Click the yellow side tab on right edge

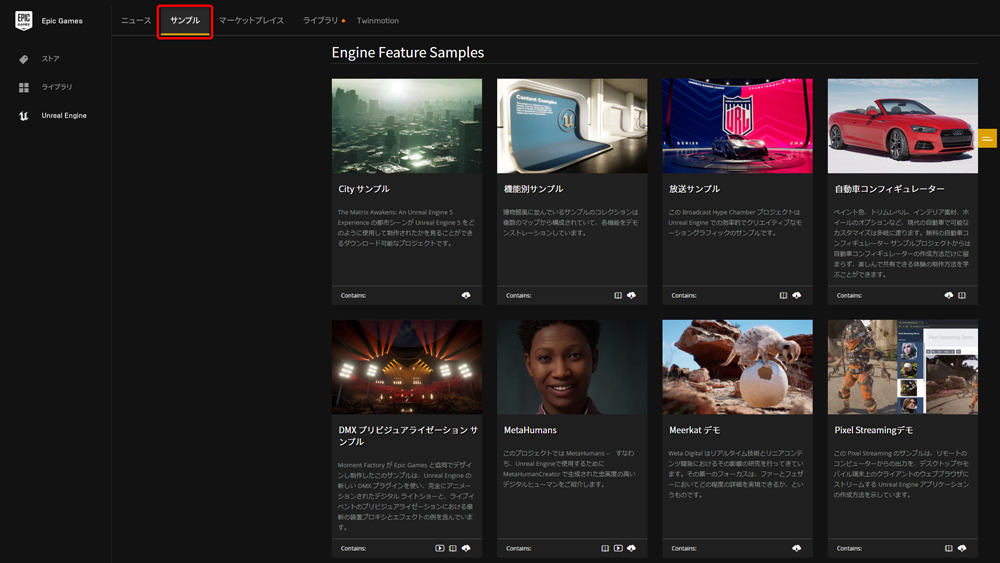click(x=987, y=138)
